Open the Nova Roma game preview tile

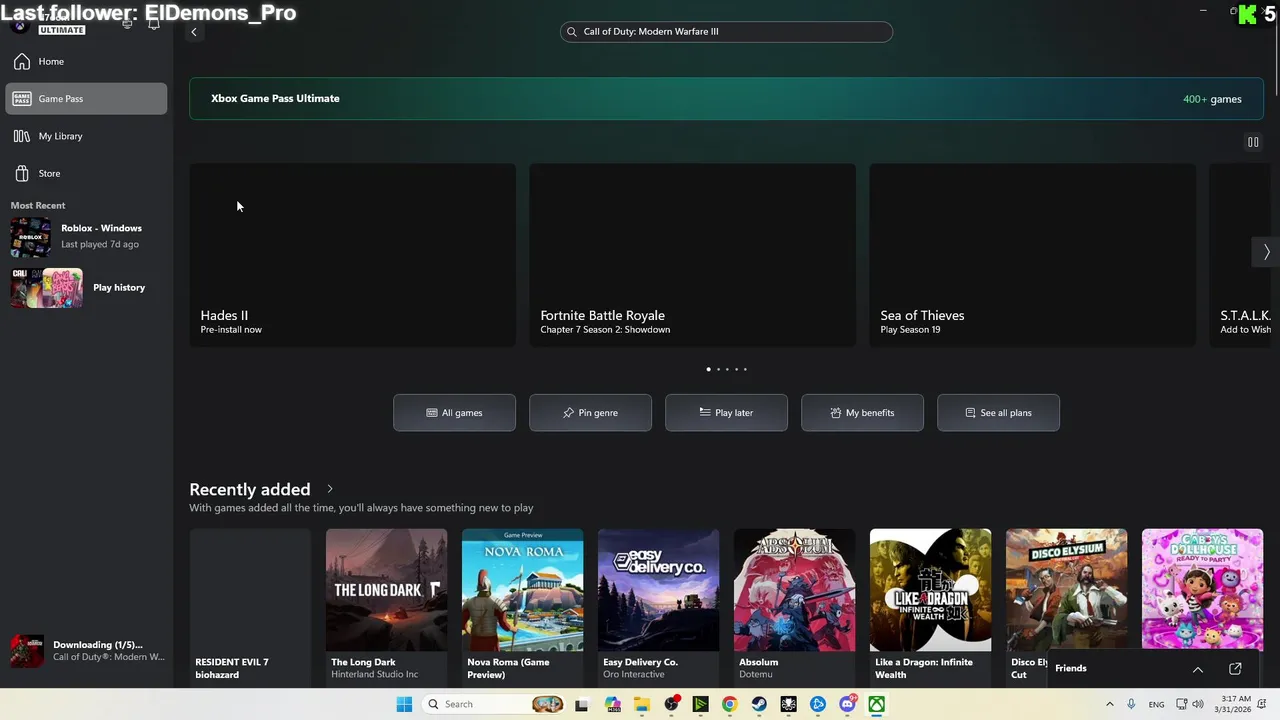pyautogui.click(x=522, y=607)
